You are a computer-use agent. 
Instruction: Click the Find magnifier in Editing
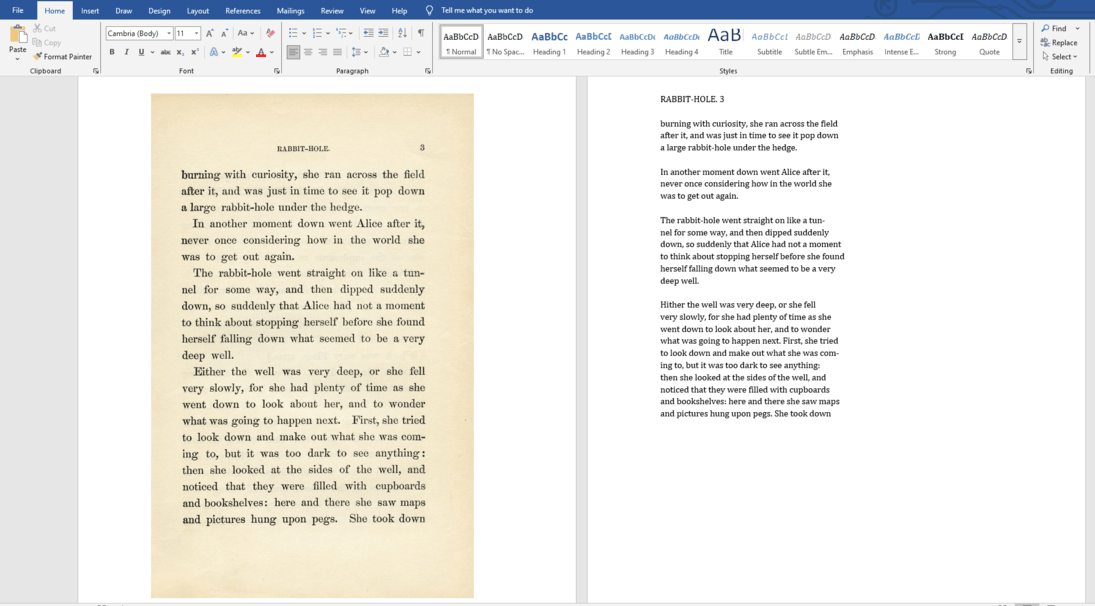coord(1045,29)
